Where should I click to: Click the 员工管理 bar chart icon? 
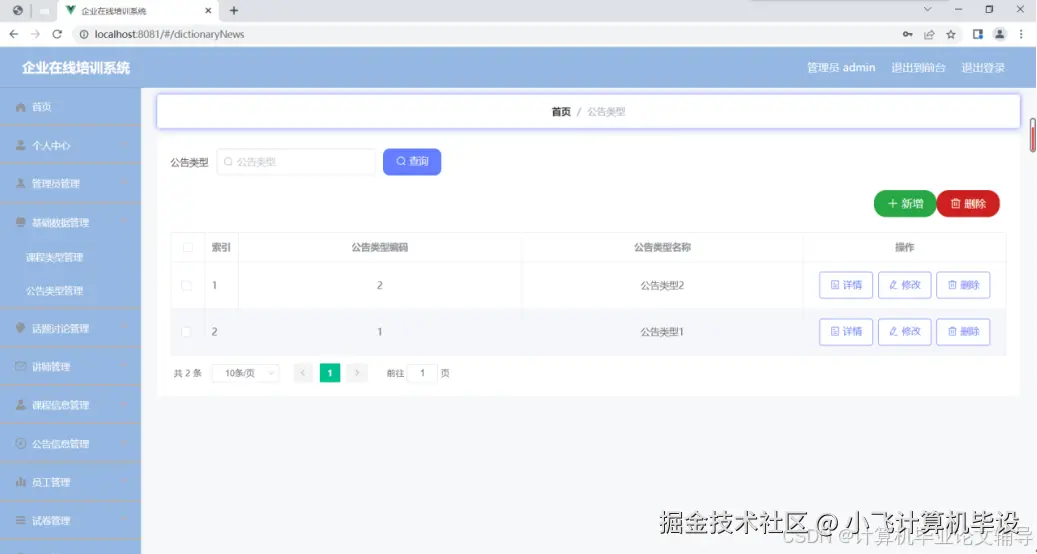click(21, 482)
